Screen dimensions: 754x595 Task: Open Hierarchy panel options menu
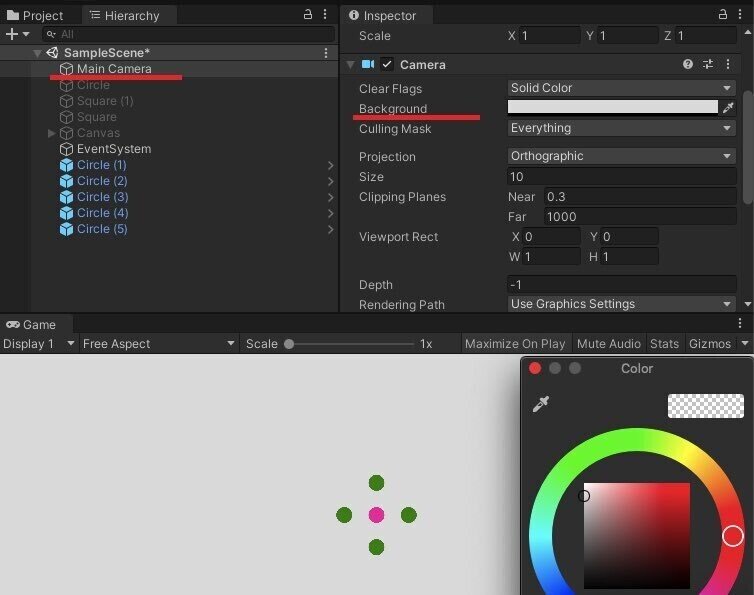[325, 14]
